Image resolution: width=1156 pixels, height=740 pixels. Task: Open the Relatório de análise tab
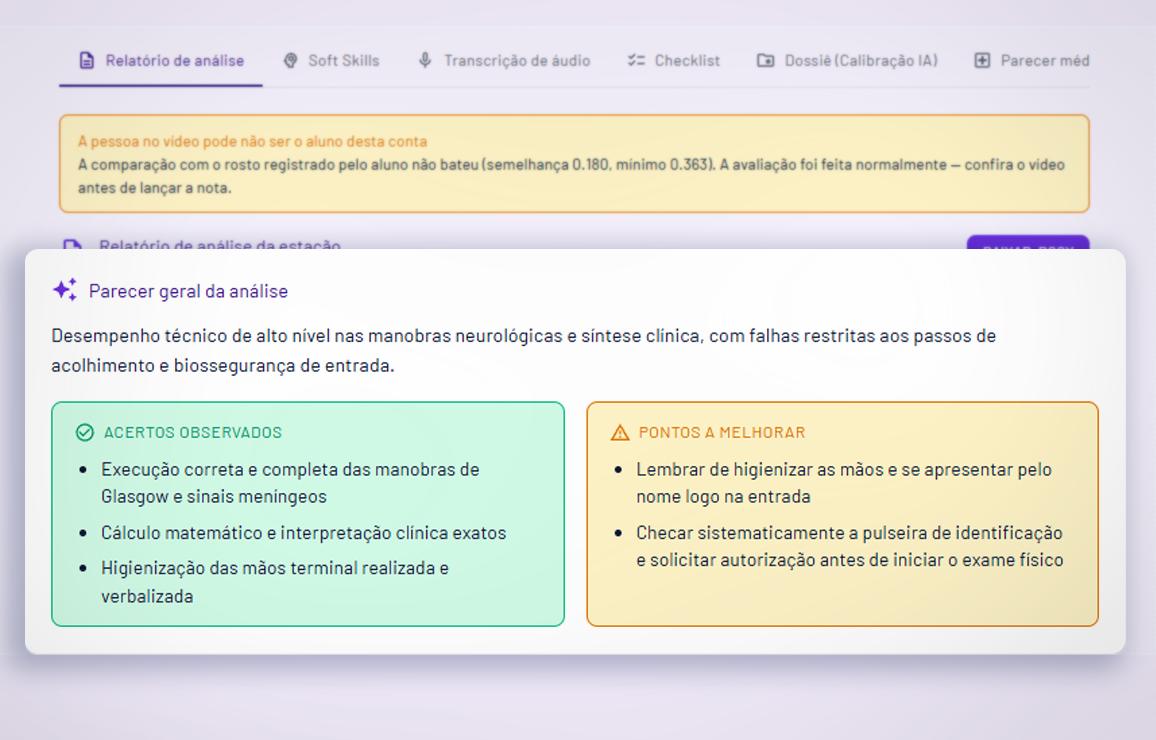click(161, 60)
